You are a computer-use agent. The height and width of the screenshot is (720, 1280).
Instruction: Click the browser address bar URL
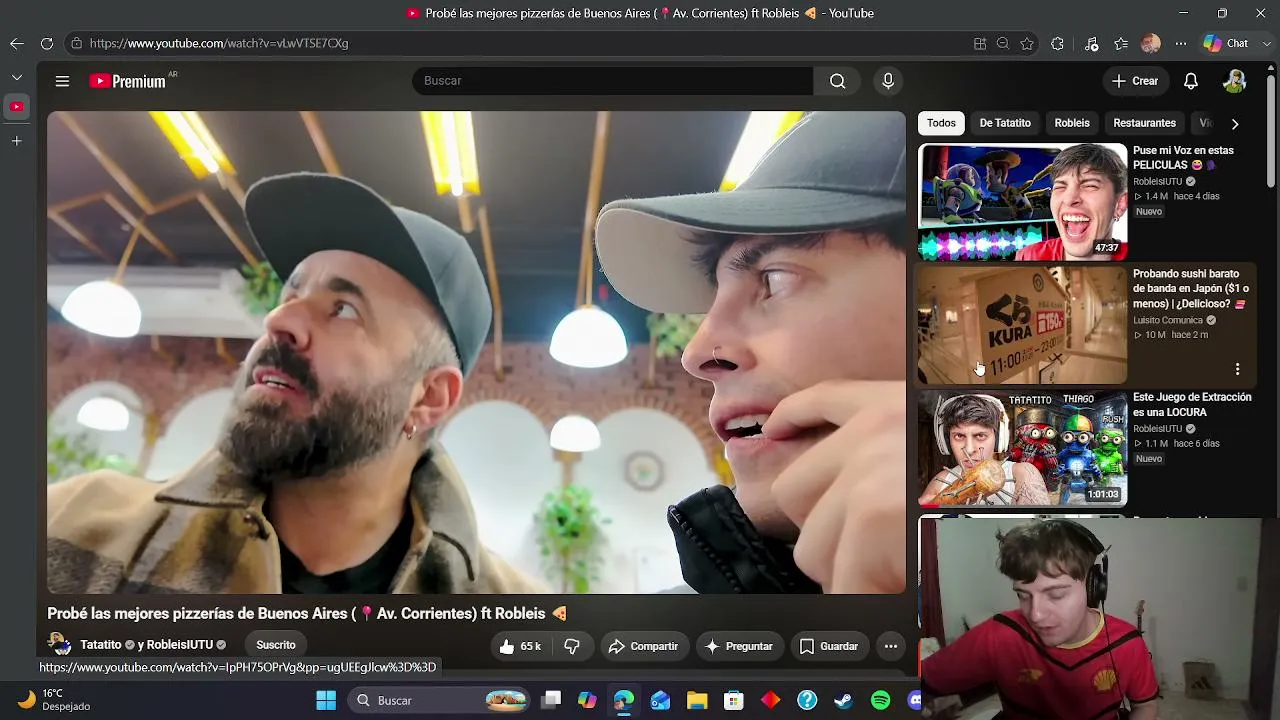point(219,43)
